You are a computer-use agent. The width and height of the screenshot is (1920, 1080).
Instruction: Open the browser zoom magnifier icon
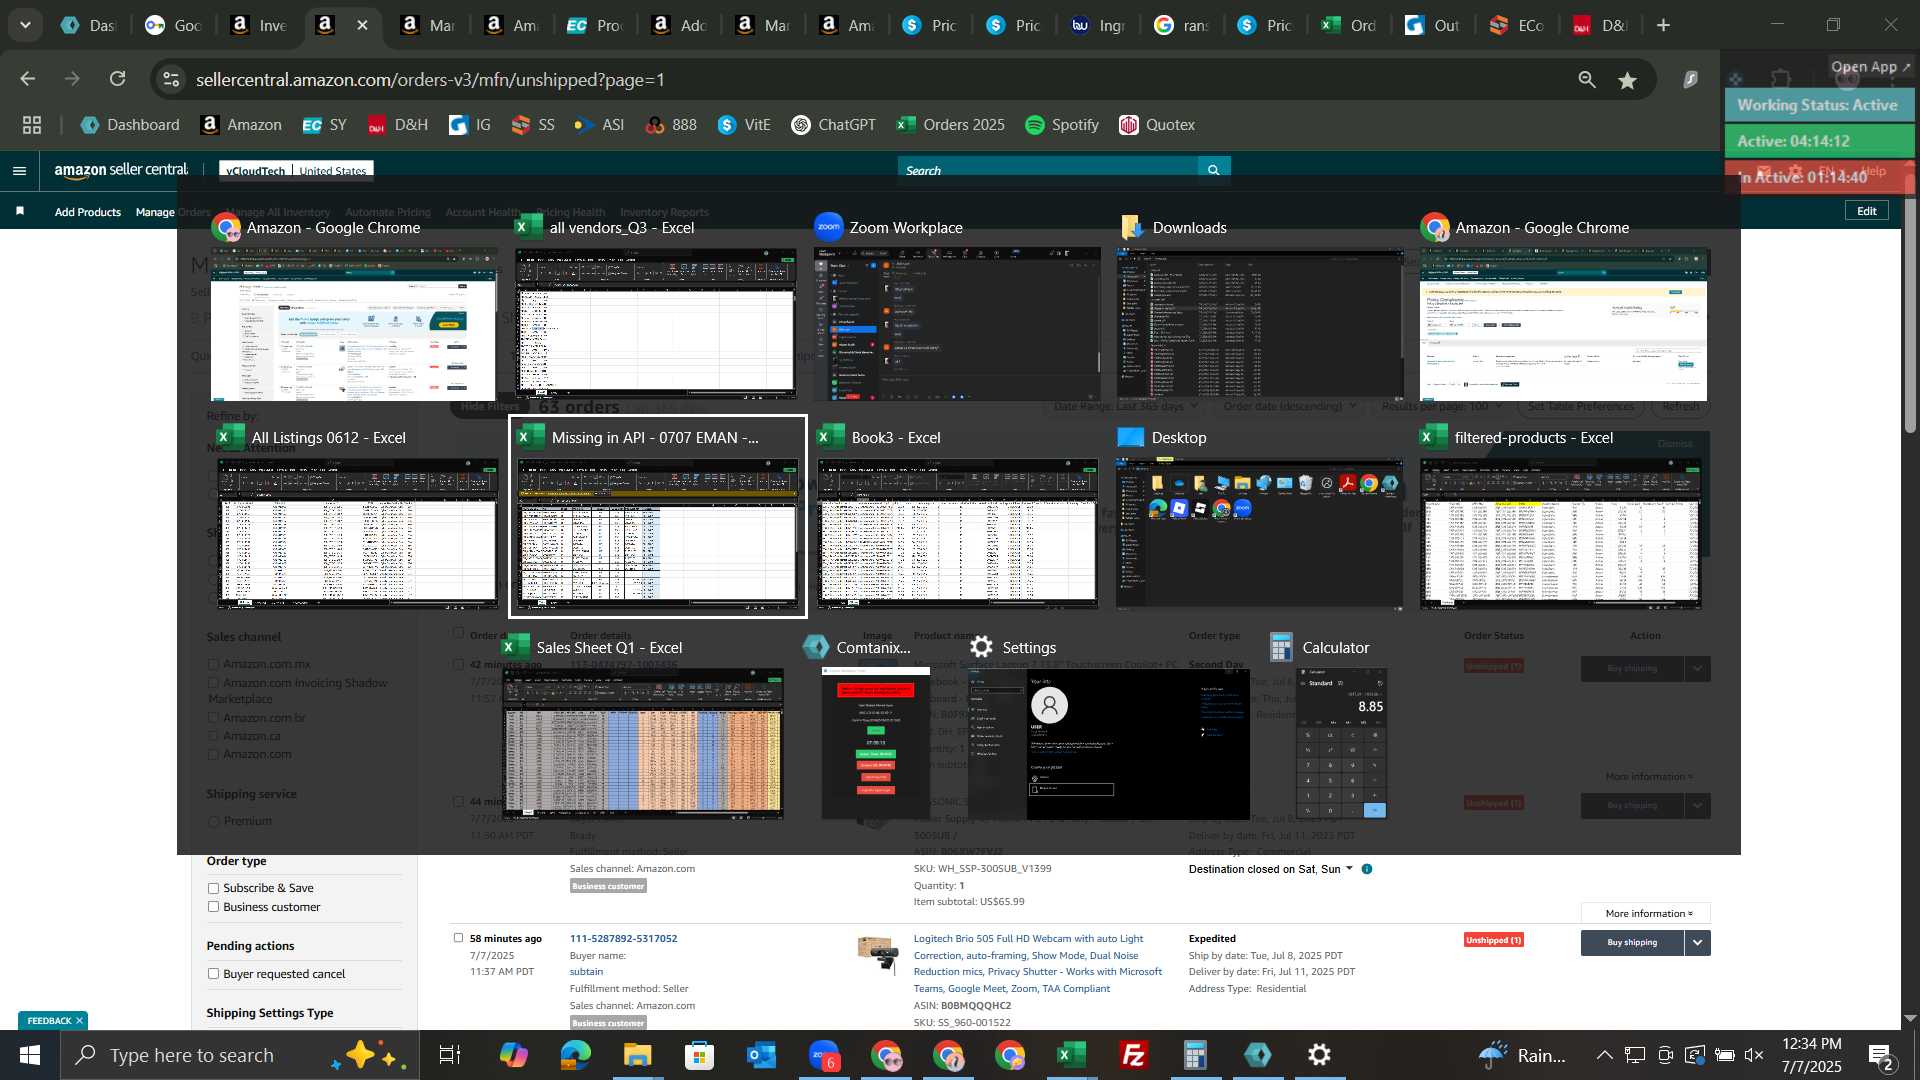click(1587, 79)
